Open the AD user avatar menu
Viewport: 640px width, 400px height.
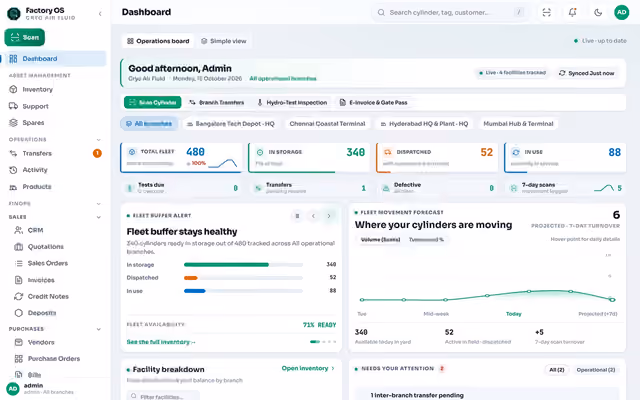pyautogui.click(x=622, y=12)
